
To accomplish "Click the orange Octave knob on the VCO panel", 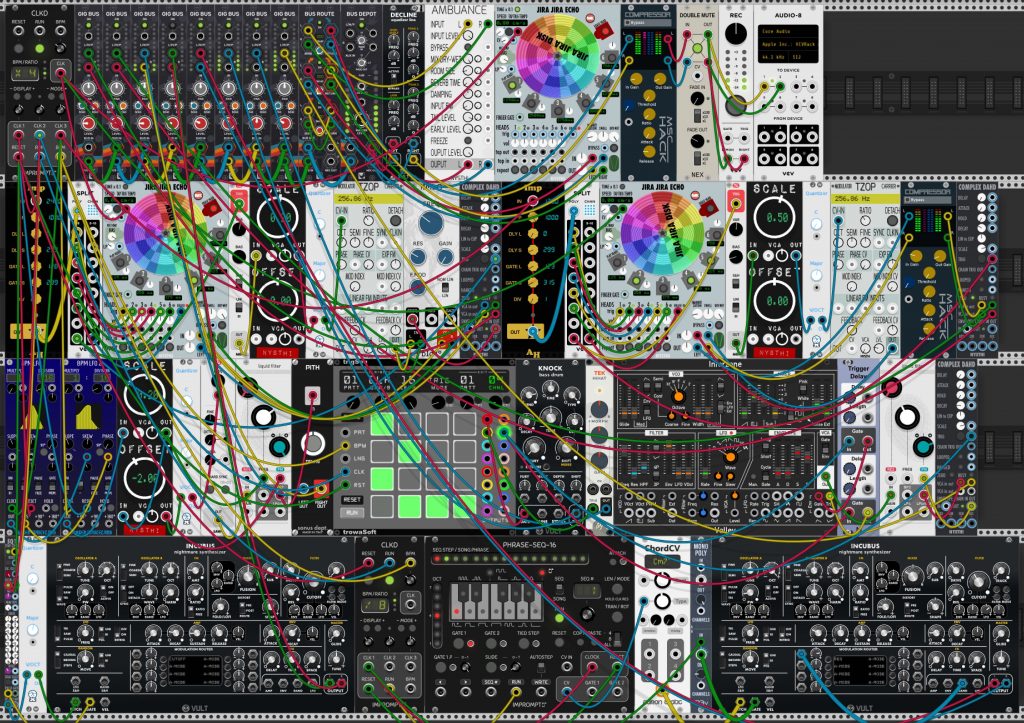I will tap(679, 396).
